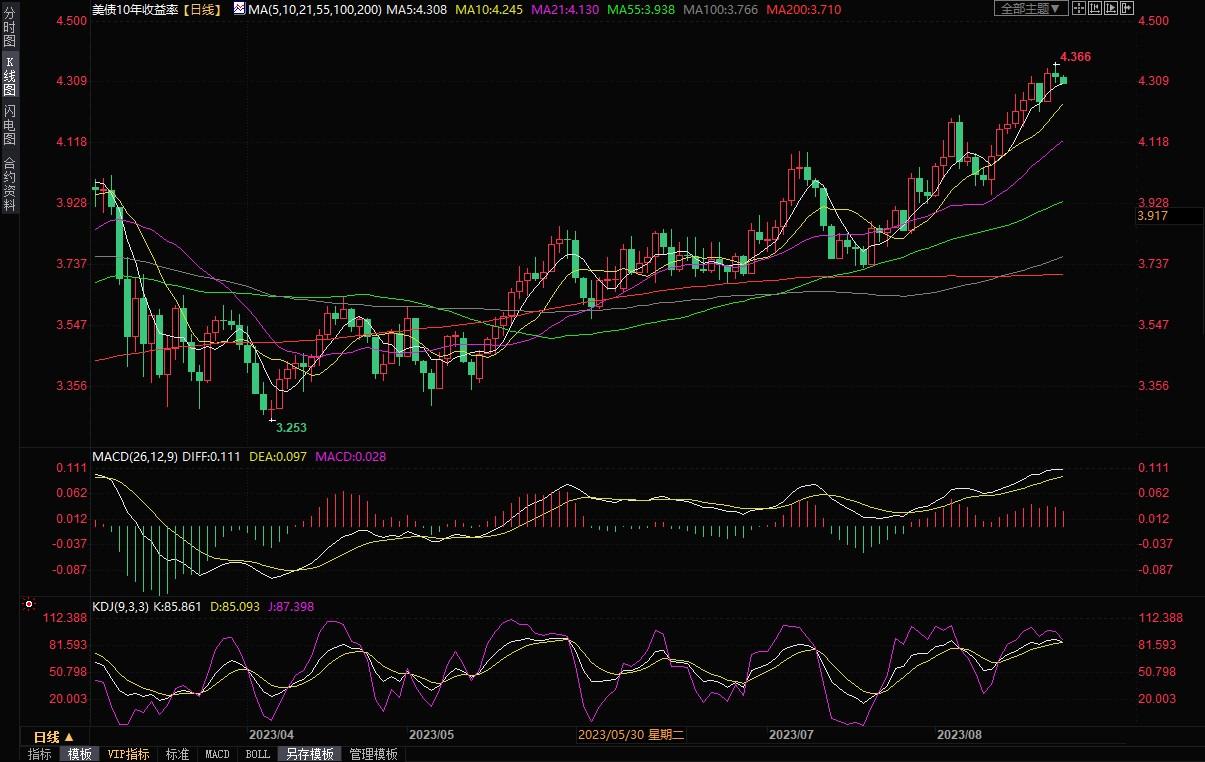Click the 另存模板 button

click(x=309, y=754)
